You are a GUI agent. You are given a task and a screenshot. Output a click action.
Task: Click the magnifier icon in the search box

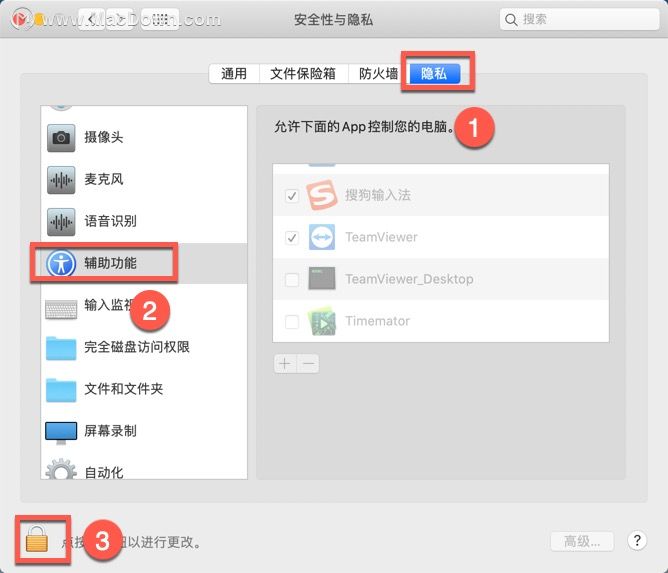510,20
